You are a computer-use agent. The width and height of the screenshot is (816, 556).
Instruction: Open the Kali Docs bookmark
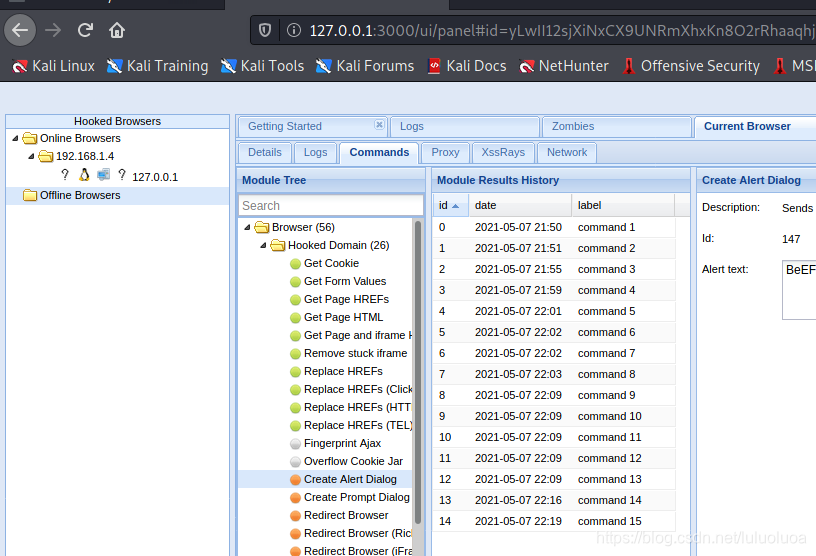point(467,66)
